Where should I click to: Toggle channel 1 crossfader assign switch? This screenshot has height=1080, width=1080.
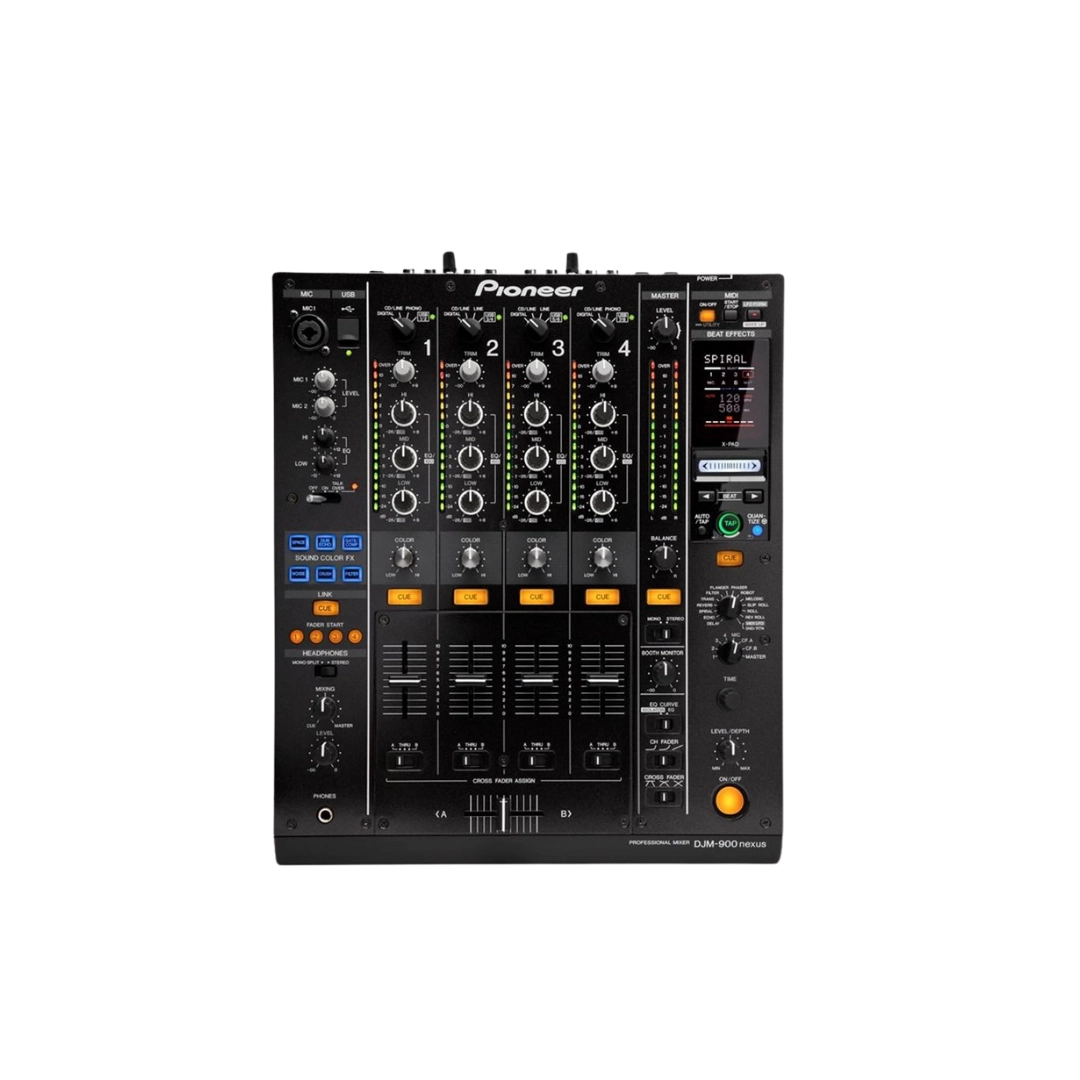(x=404, y=761)
